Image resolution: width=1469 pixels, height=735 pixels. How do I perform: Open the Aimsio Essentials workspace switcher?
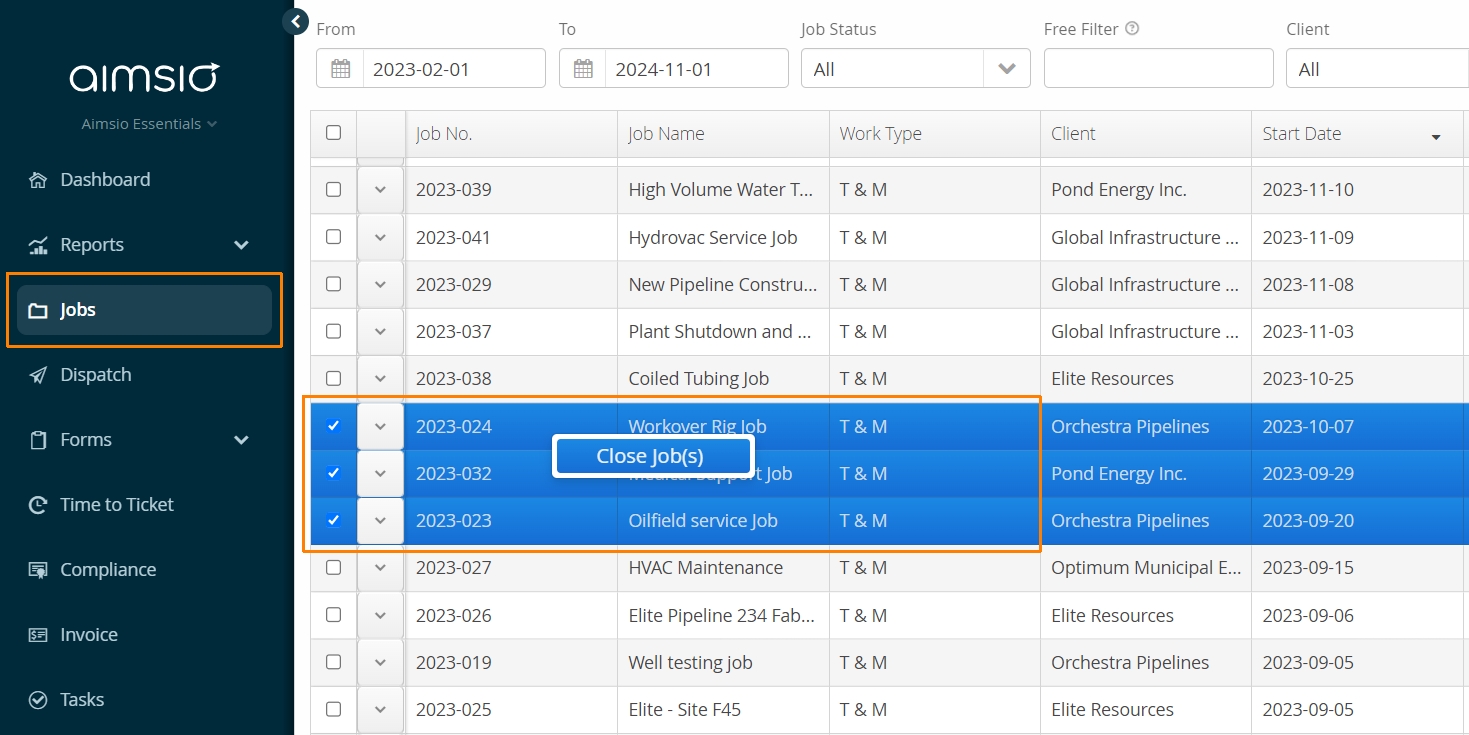149,124
